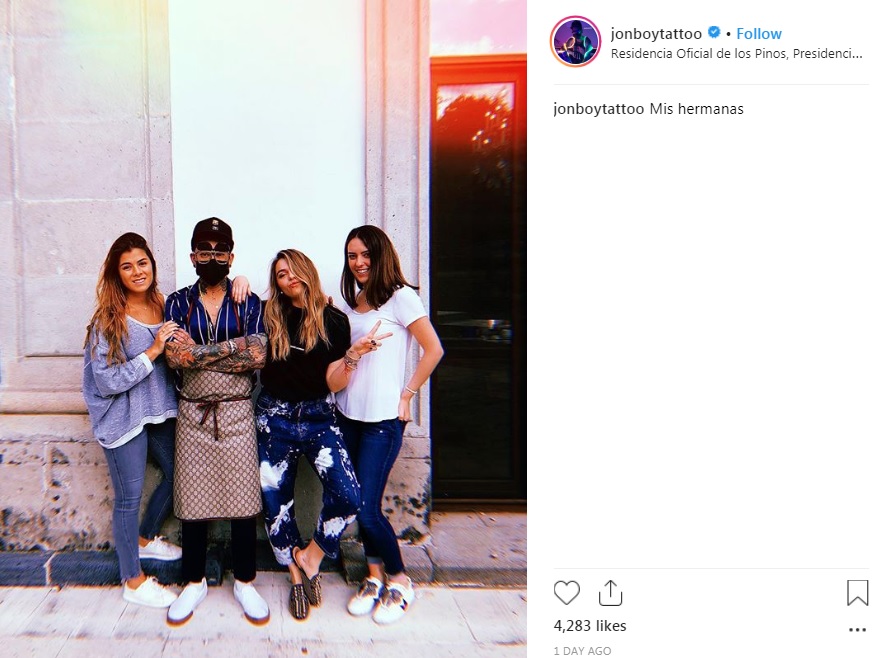Click the 1 DAY AGO timestamp

coord(582,651)
